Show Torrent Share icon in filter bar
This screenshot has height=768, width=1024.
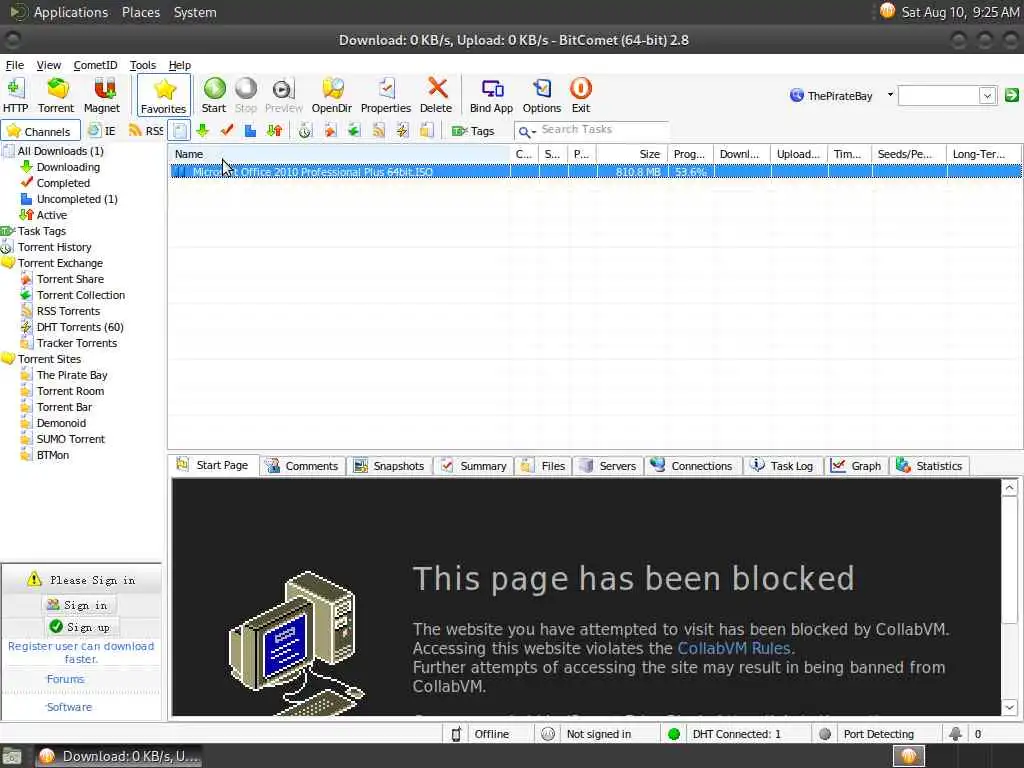click(x=330, y=131)
